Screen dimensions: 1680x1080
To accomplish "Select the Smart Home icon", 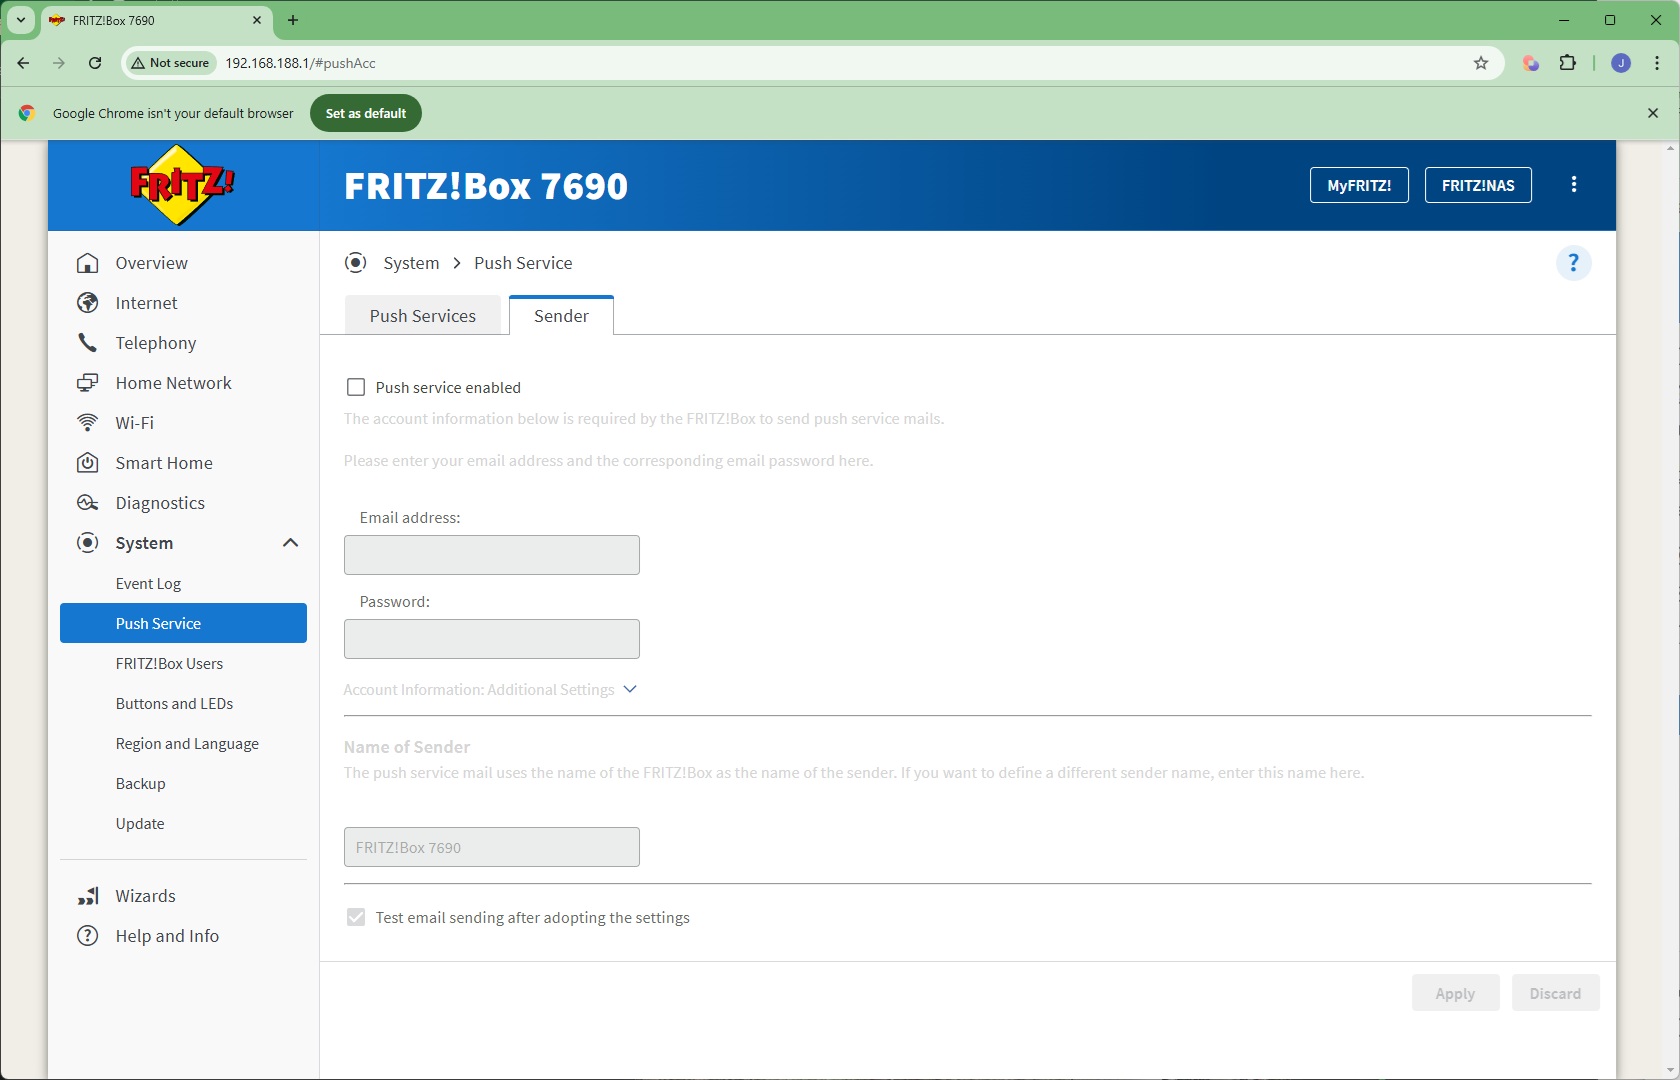I will [88, 463].
